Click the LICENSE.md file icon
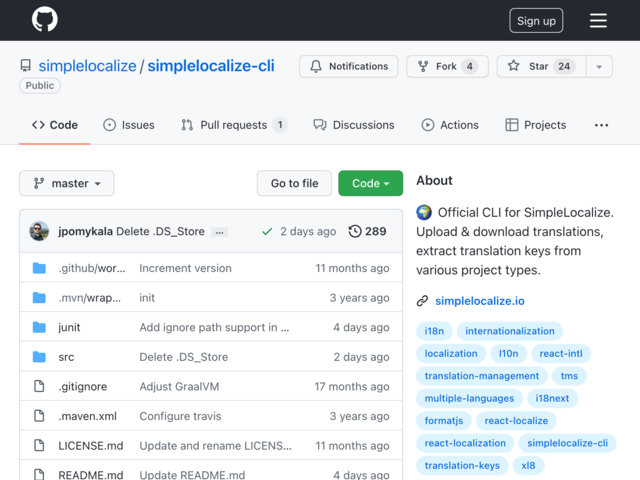 pos(39,445)
